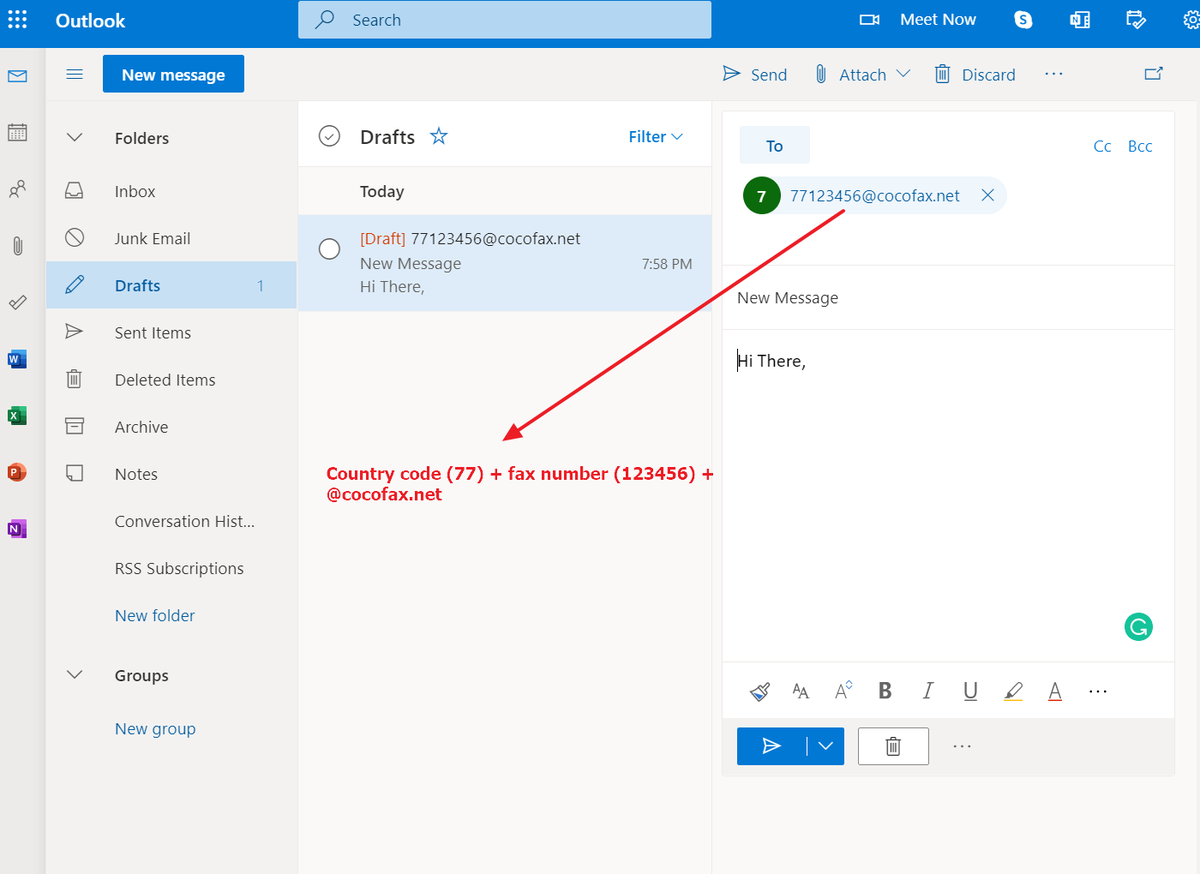This screenshot has height=874, width=1200.
Task: Click Discard in top toolbar
Action: click(x=975, y=74)
